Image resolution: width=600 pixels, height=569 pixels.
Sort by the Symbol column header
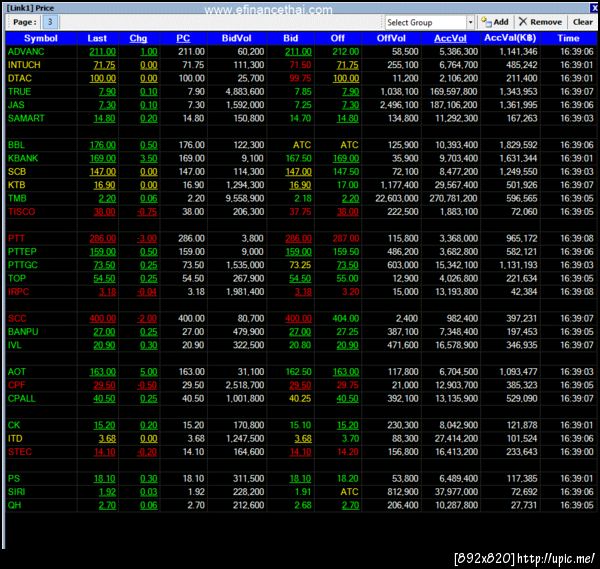click(x=41, y=38)
